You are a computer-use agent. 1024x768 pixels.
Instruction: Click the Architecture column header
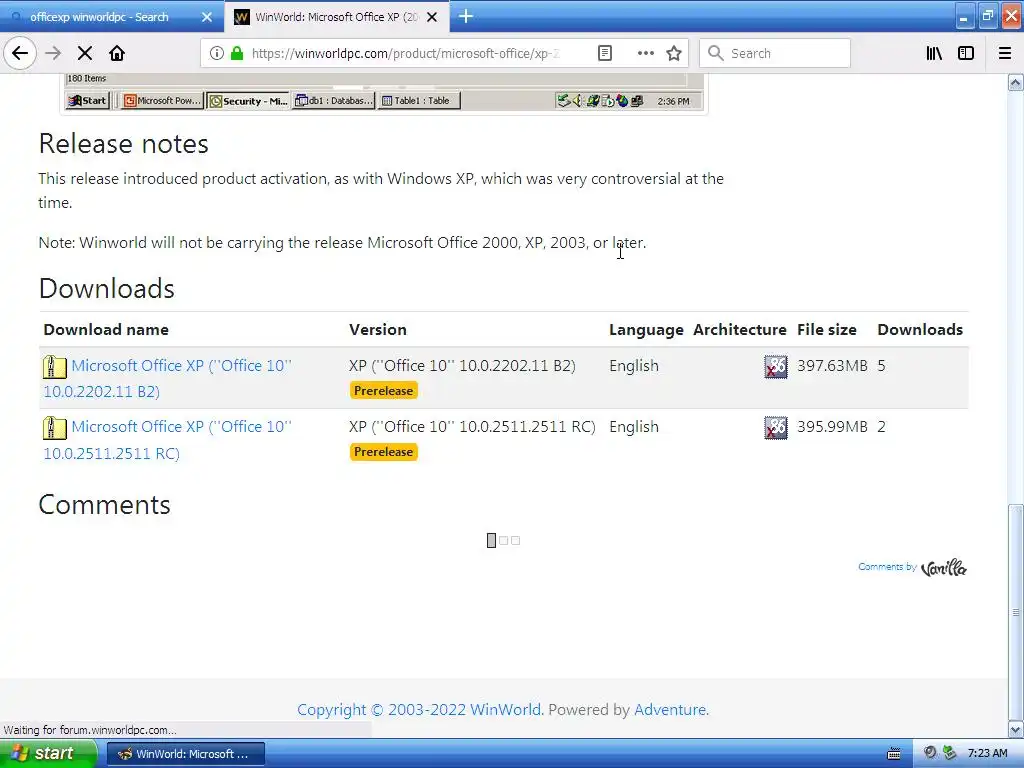click(x=739, y=330)
